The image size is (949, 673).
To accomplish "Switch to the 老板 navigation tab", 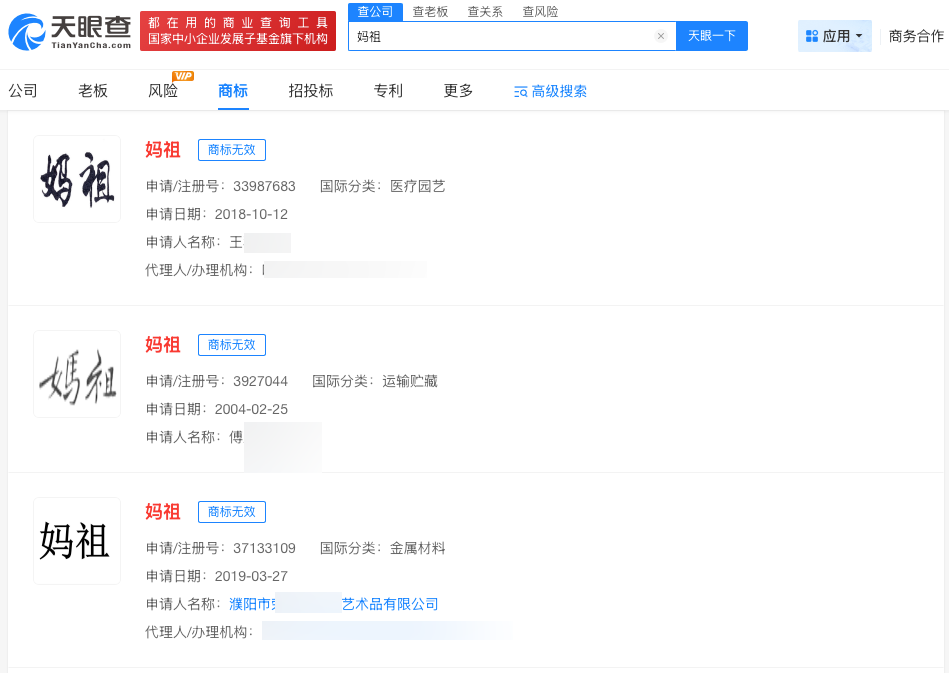I will 91,90.
